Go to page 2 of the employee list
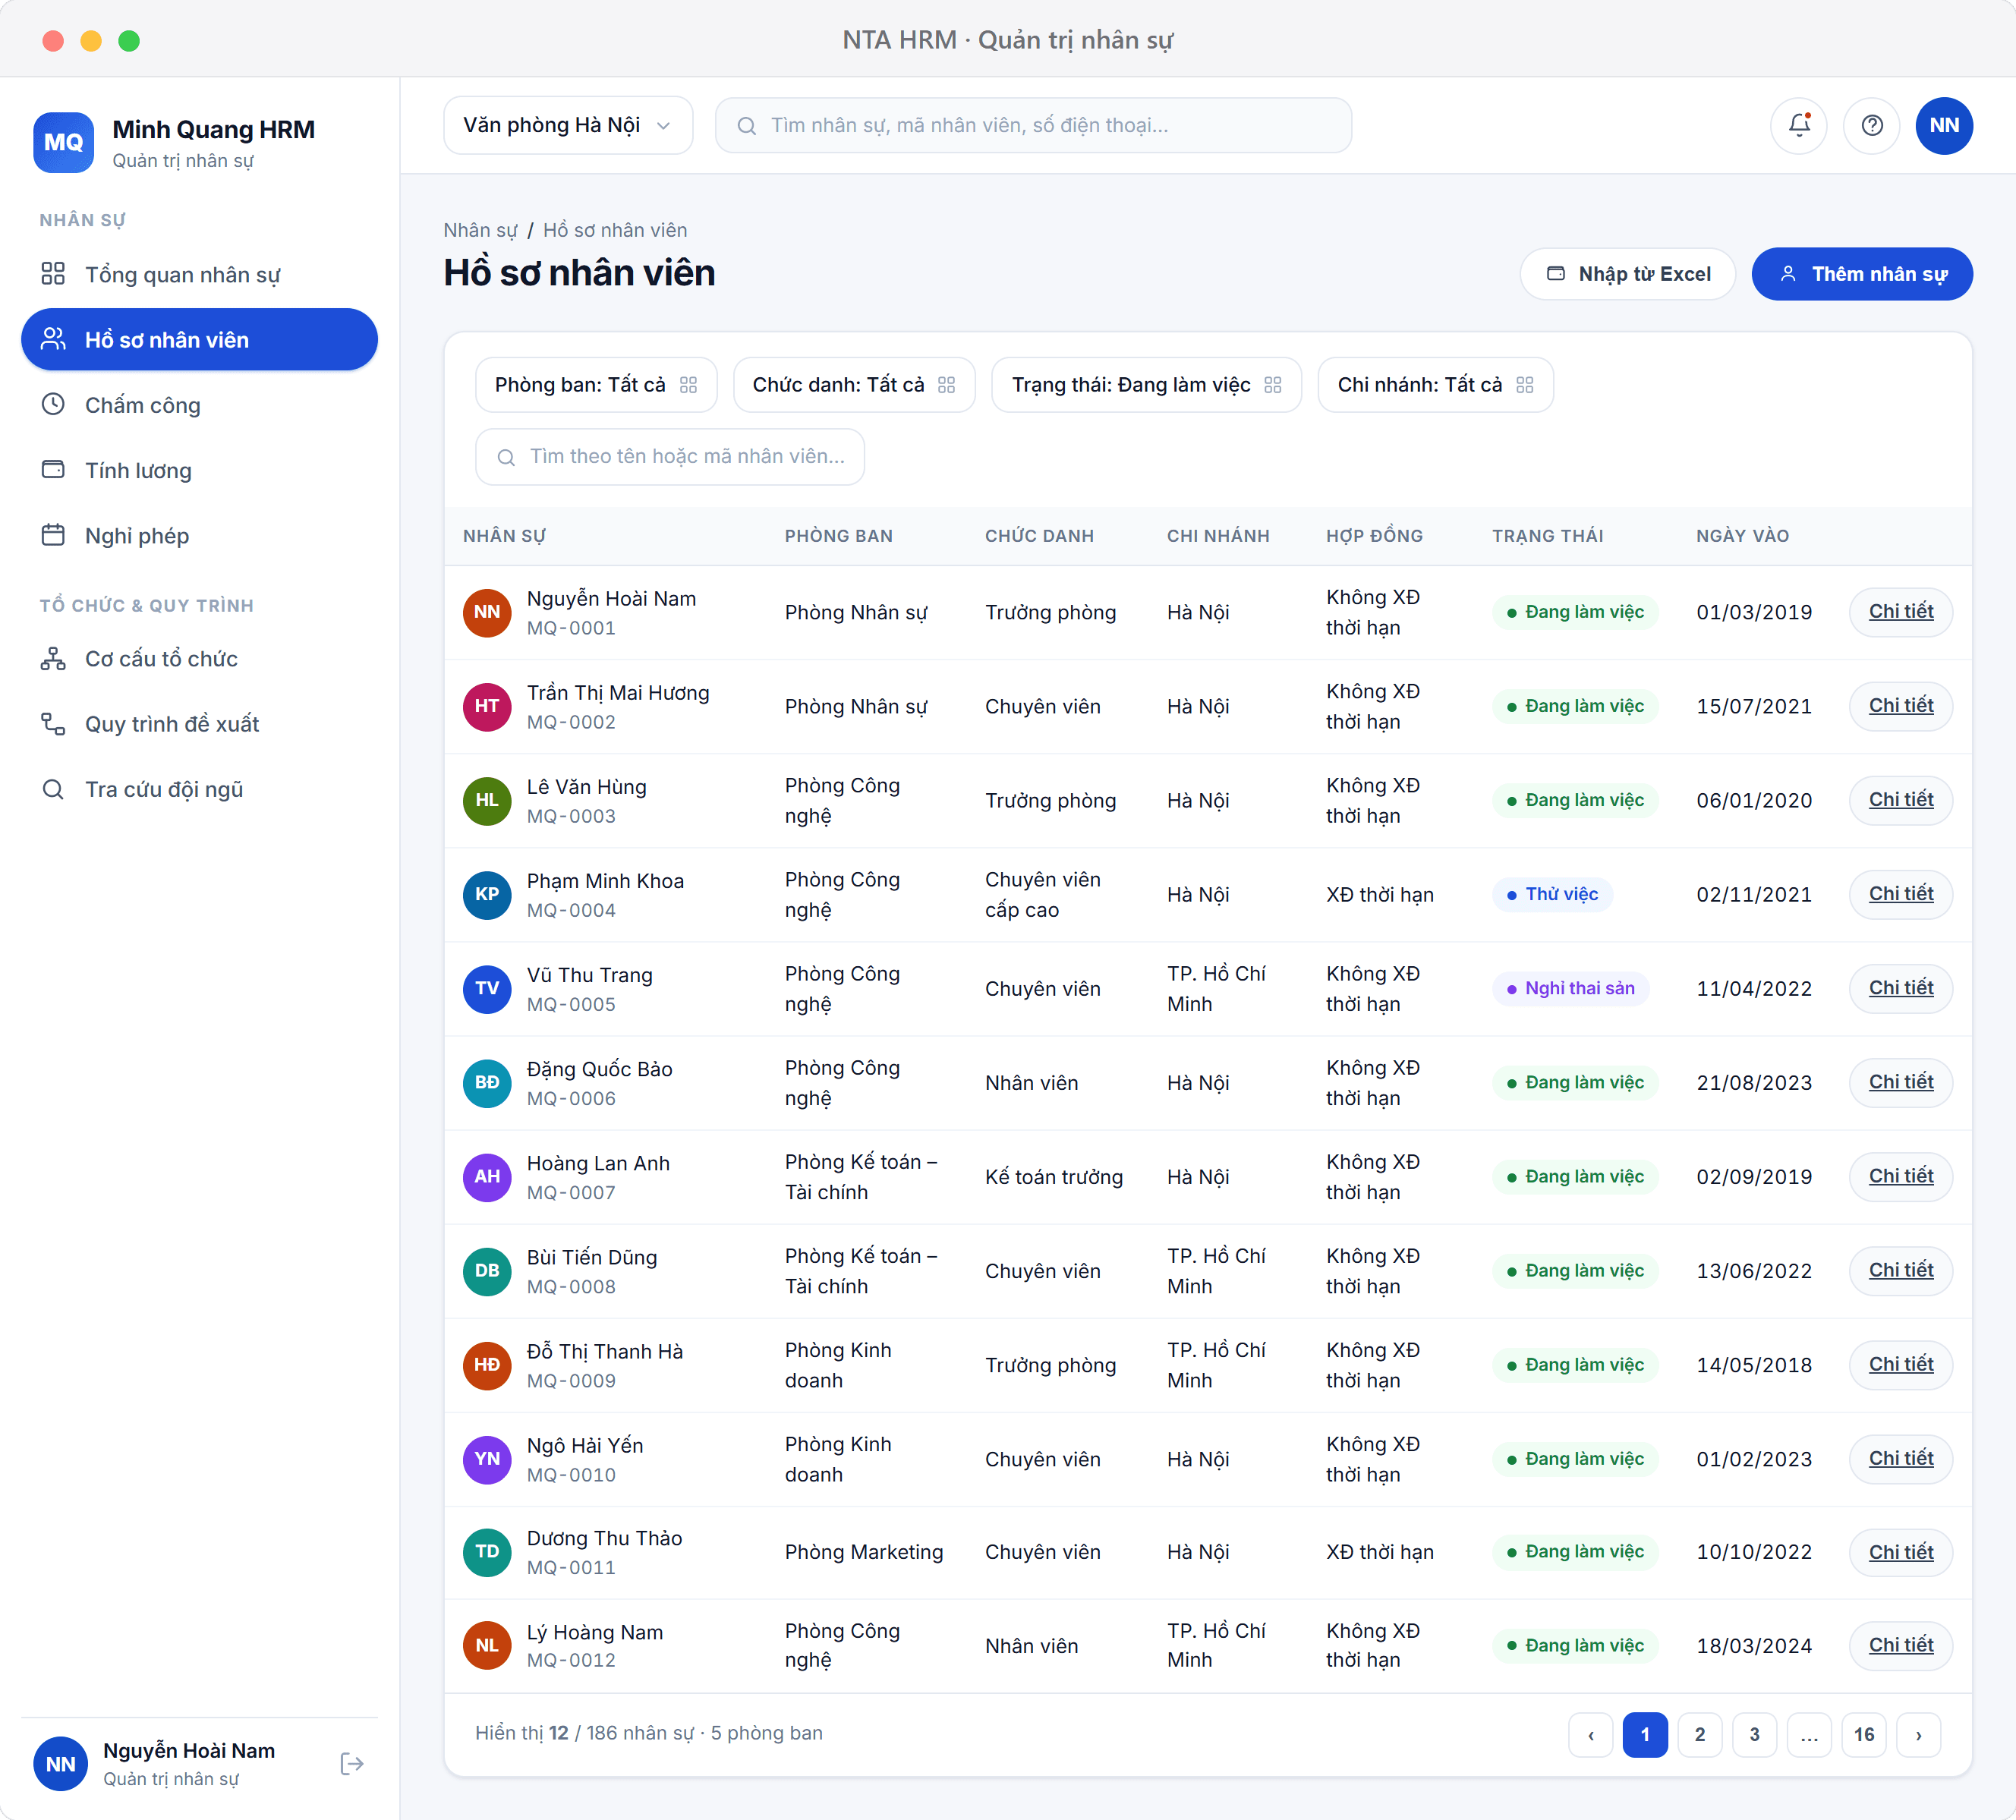Viewport: 2016px width, 1820px height. pos(1699,1734)
